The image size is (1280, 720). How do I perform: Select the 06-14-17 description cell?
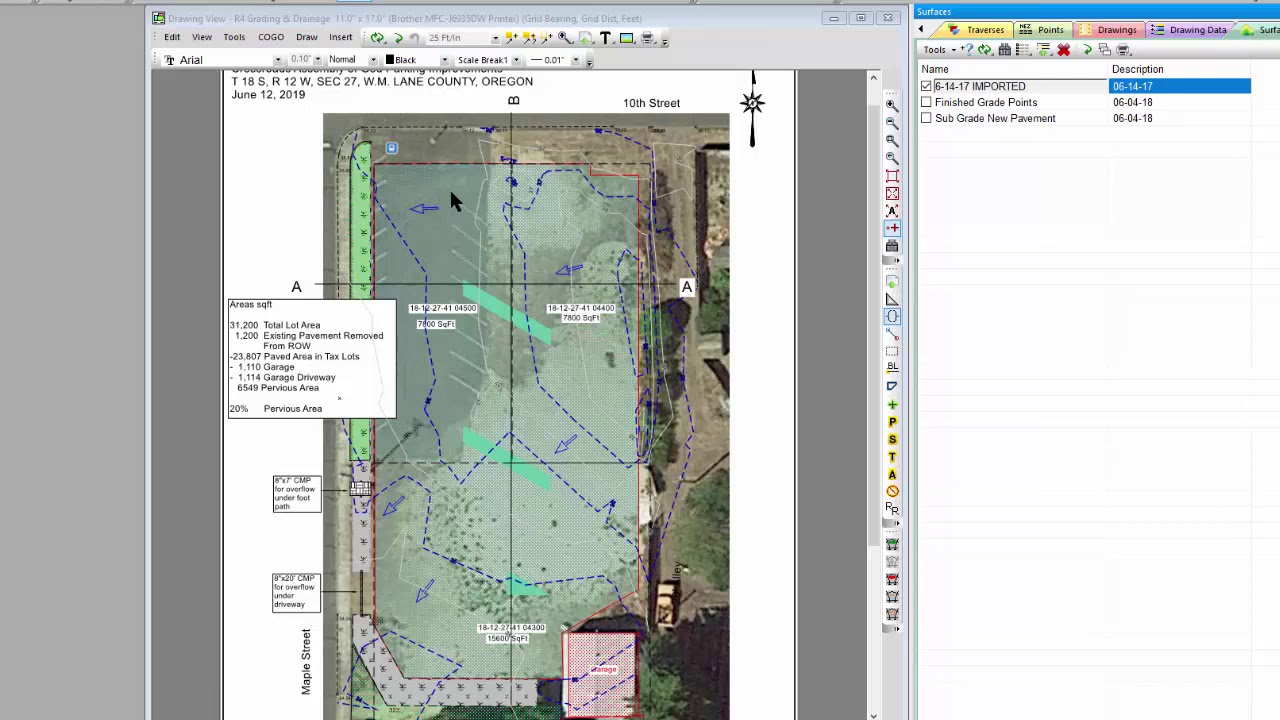coord(1180,86)
